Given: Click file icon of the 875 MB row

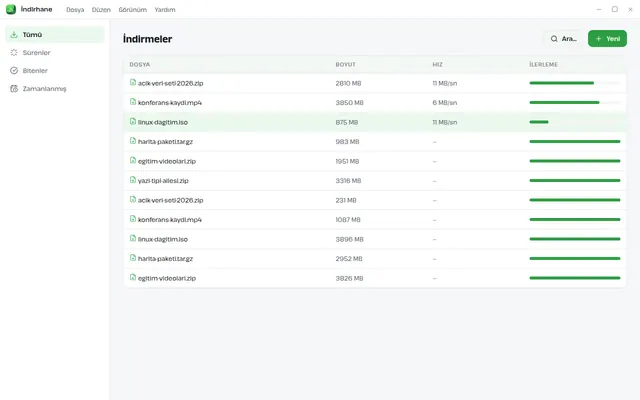Looking at the screenshot, I should coord(133,122).
